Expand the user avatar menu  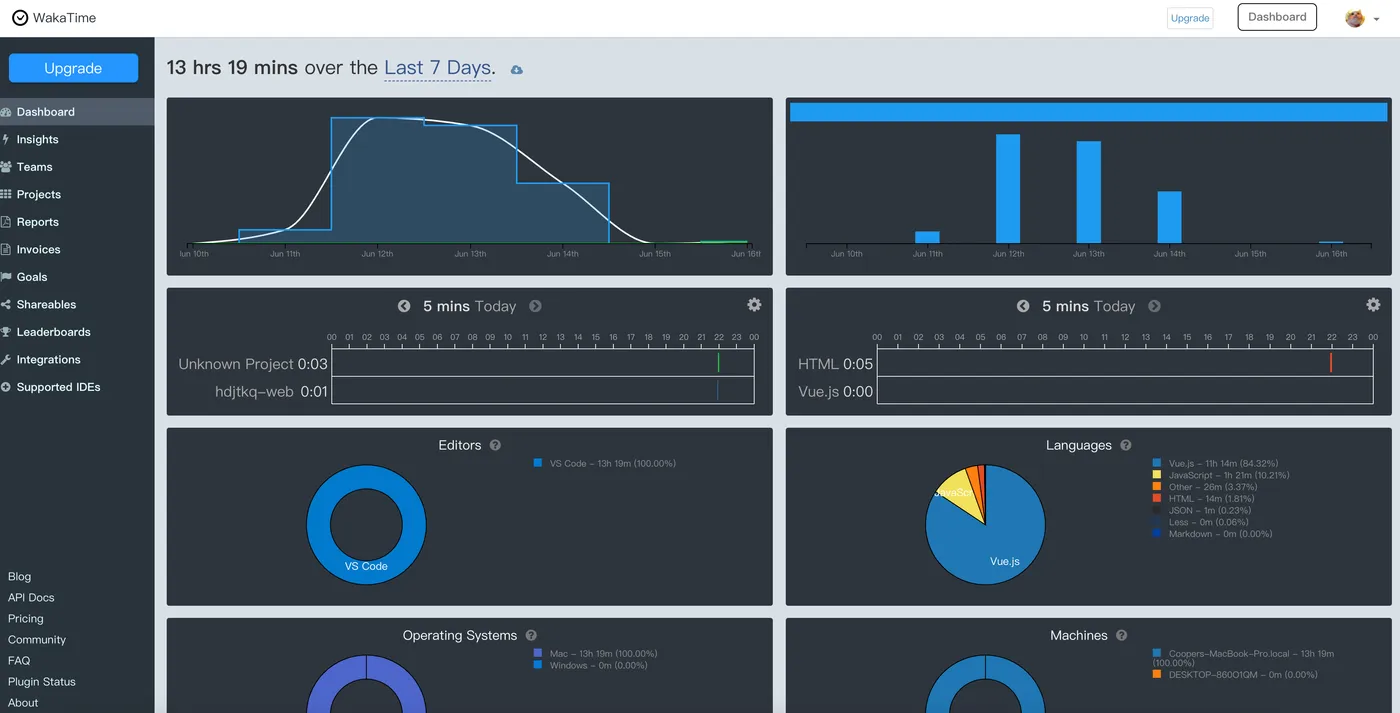click(x=1362, y=18)
